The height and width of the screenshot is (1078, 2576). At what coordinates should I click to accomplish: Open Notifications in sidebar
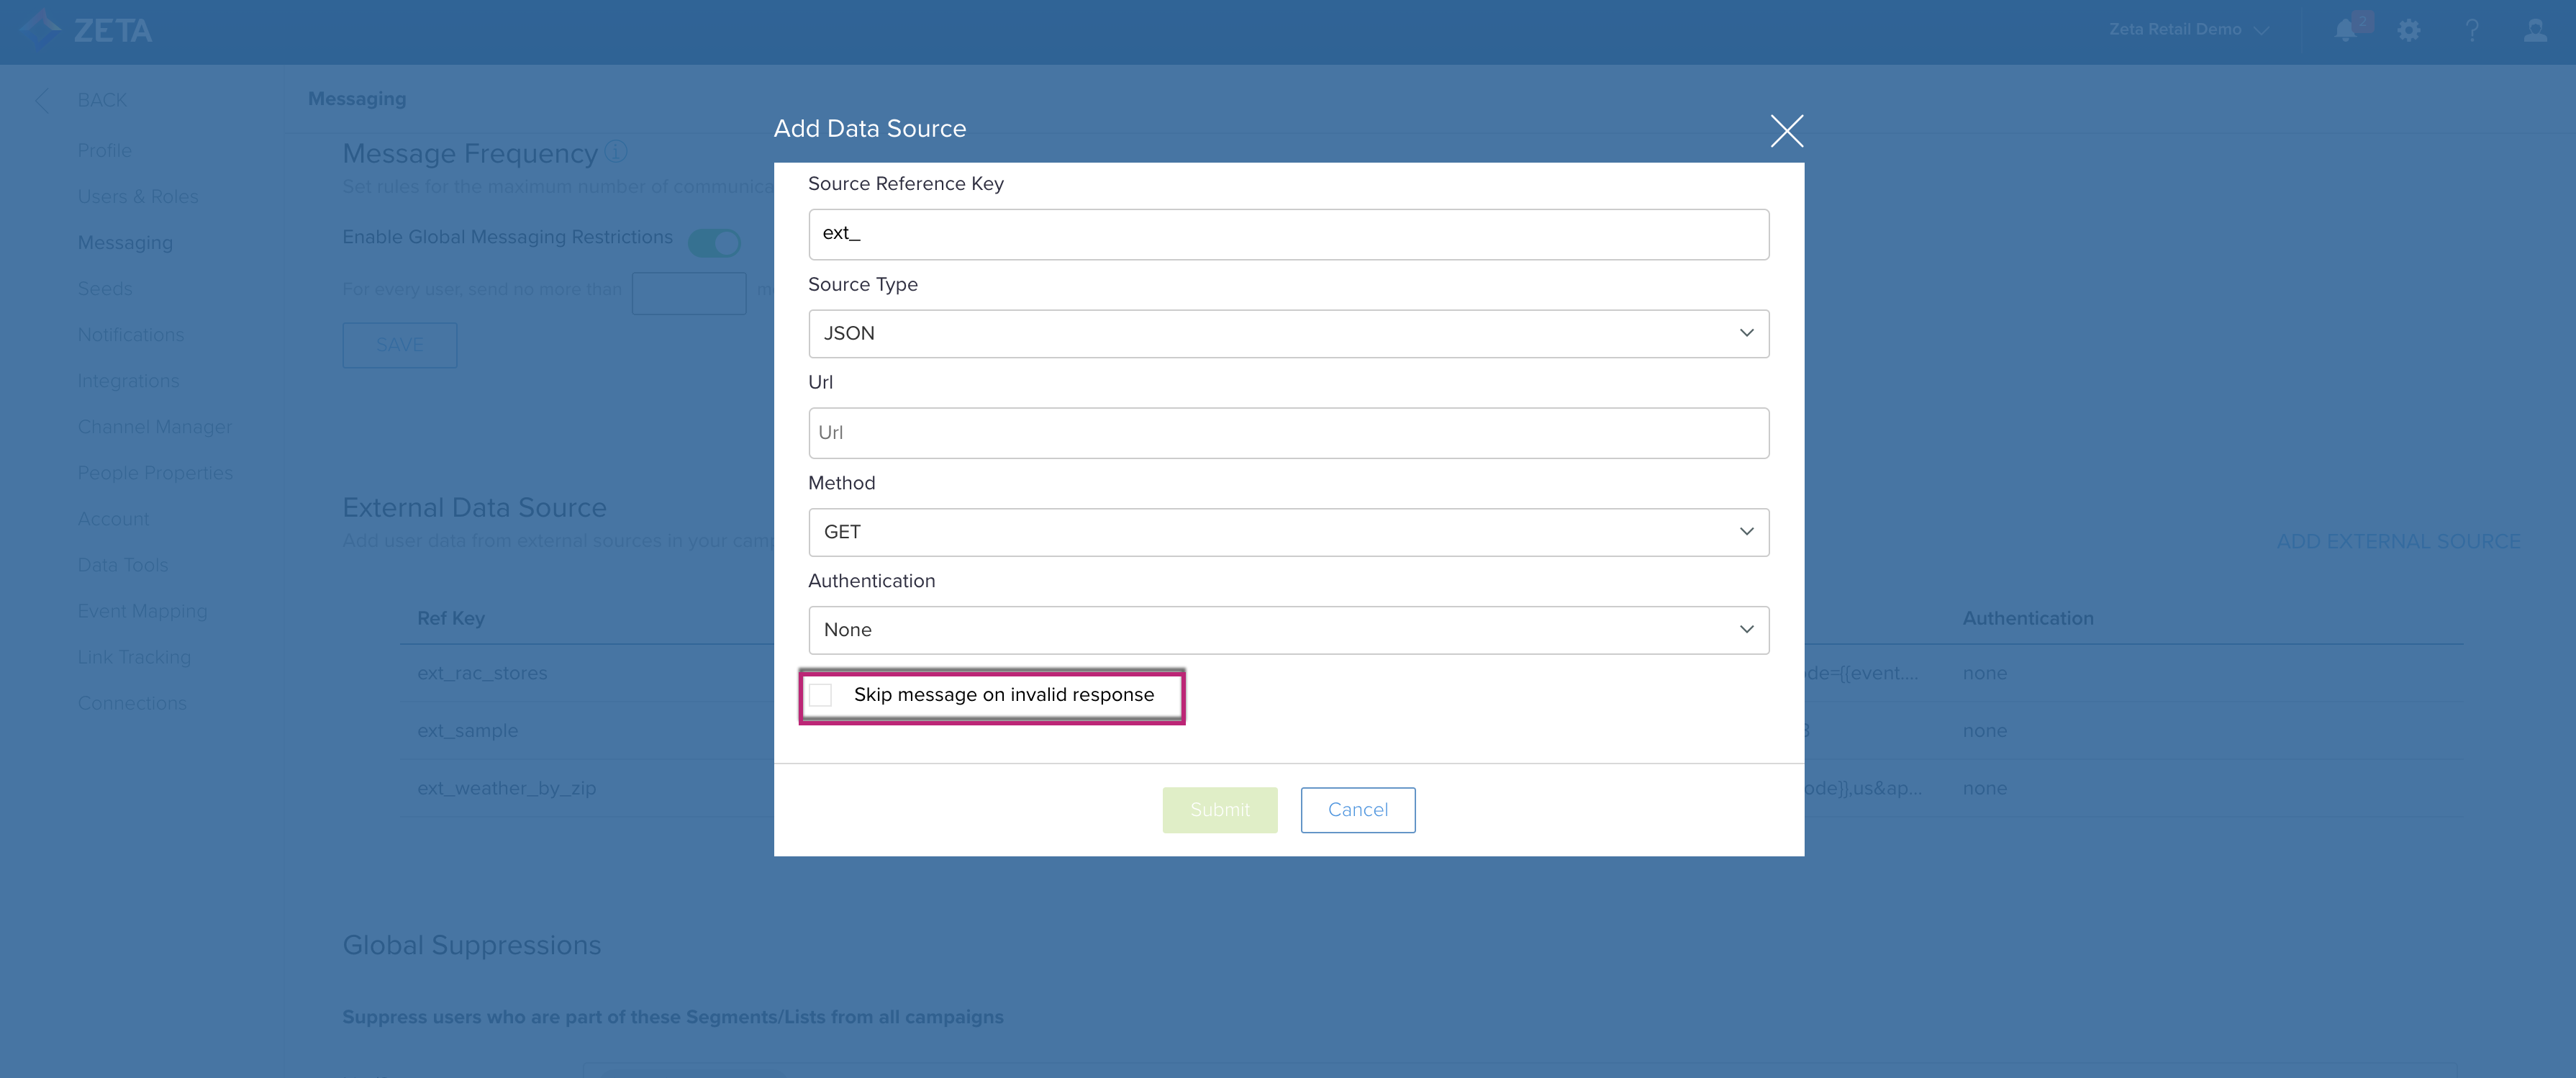[x=131, y=334]
